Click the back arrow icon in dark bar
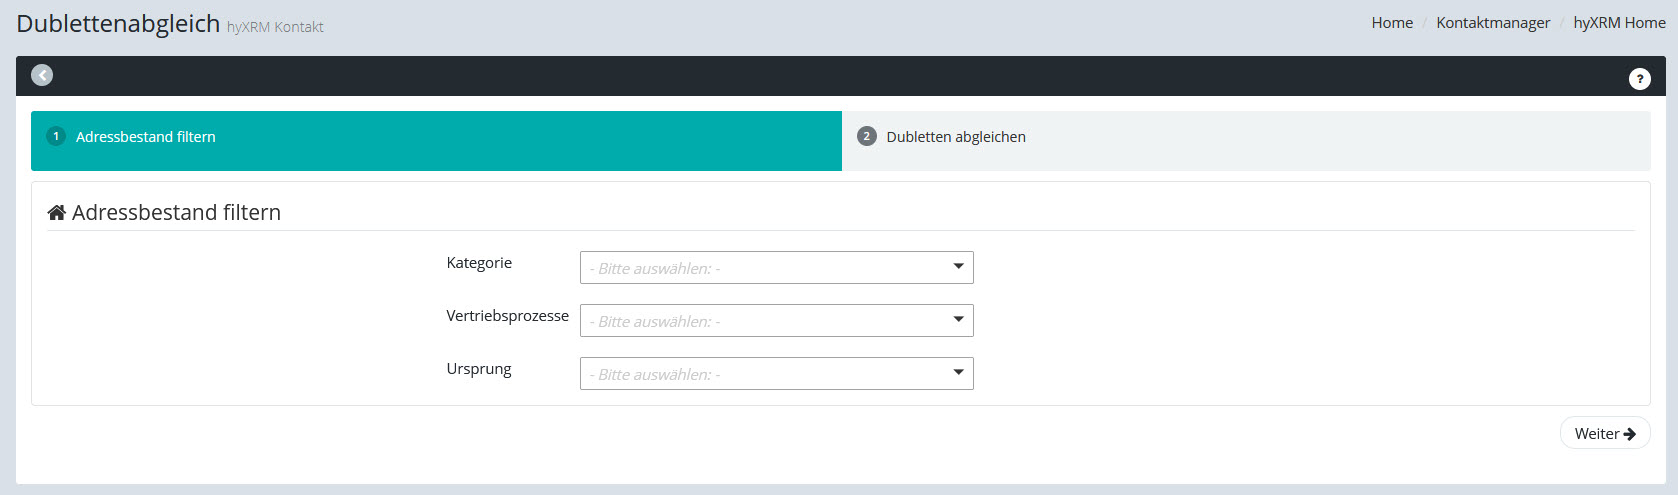 click(42, 75)
